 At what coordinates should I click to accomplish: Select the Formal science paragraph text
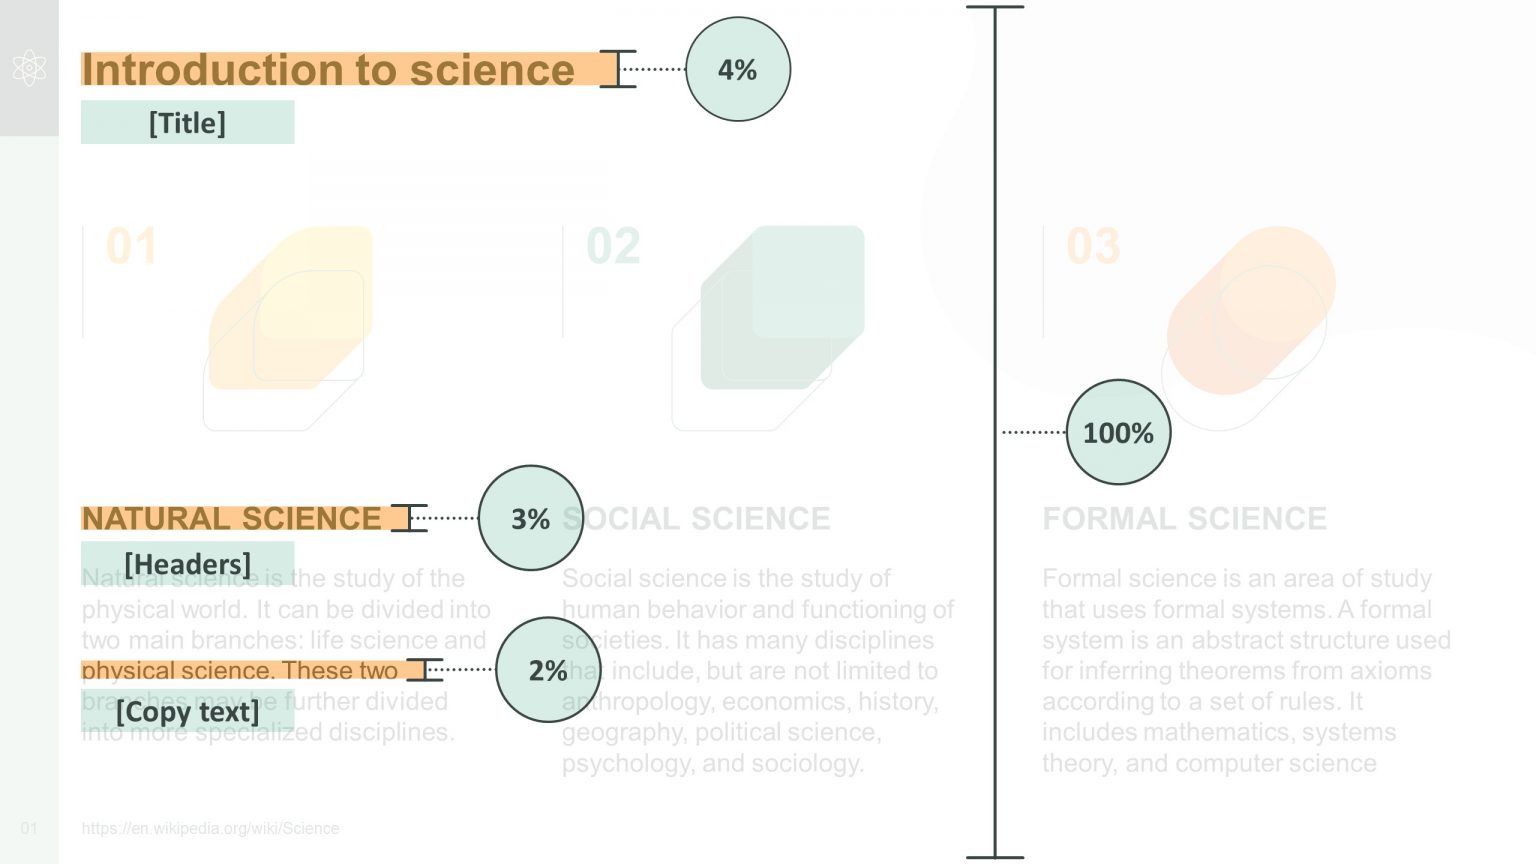(x=1246, y=670)
